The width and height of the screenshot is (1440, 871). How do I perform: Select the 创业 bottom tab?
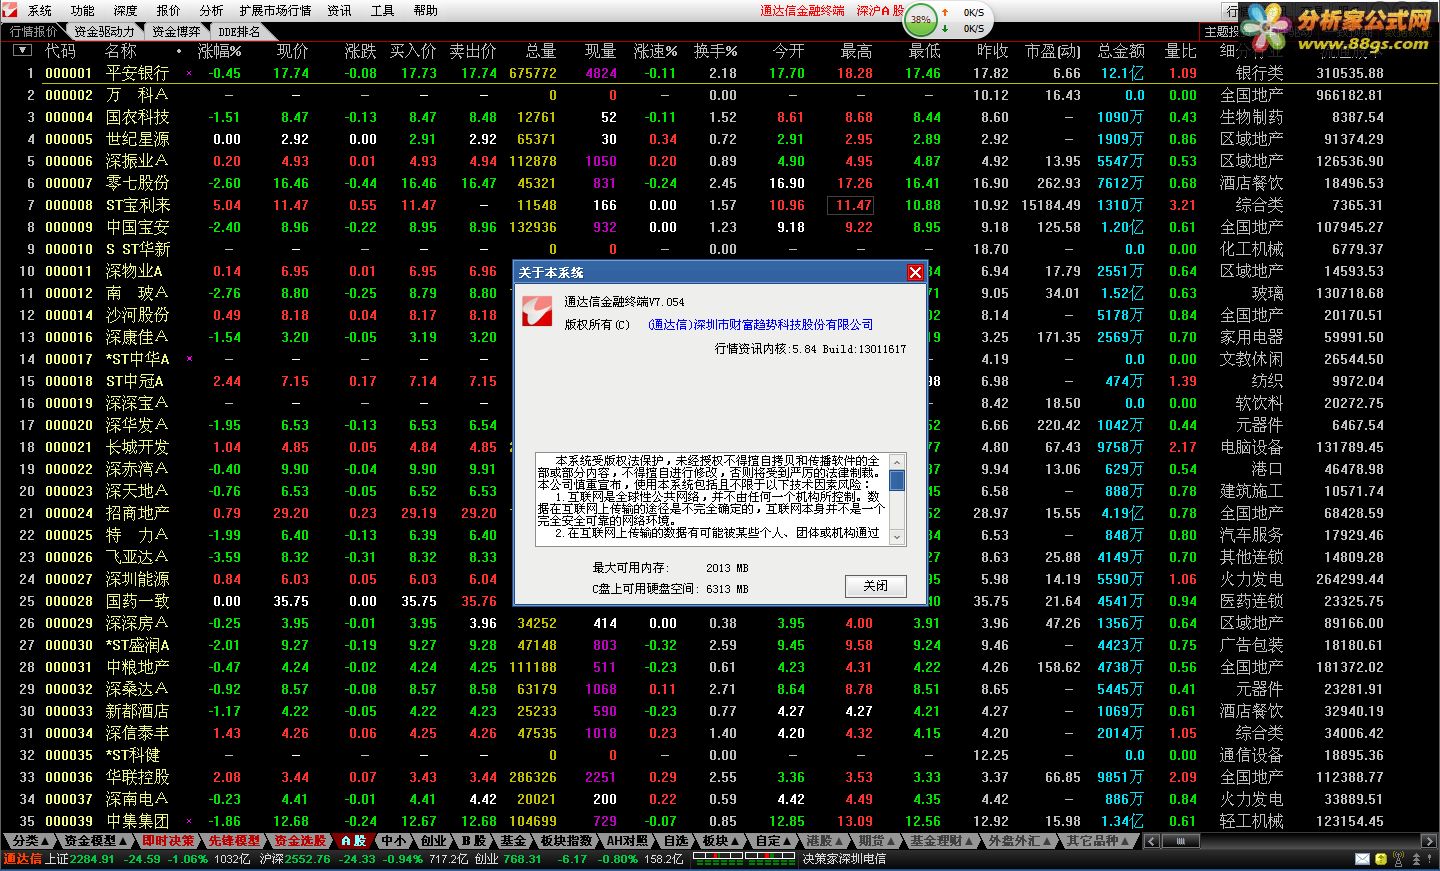pyautogui.click(x=434, y=841)
